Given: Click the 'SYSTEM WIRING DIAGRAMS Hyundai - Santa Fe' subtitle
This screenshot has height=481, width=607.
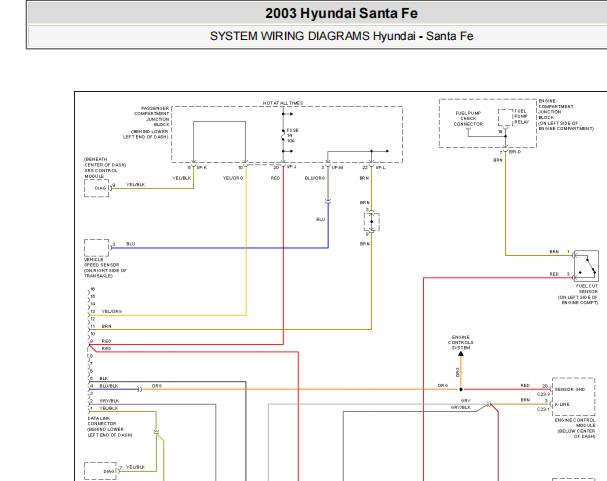Looking at the screenshot, I should tap(341, 36).
